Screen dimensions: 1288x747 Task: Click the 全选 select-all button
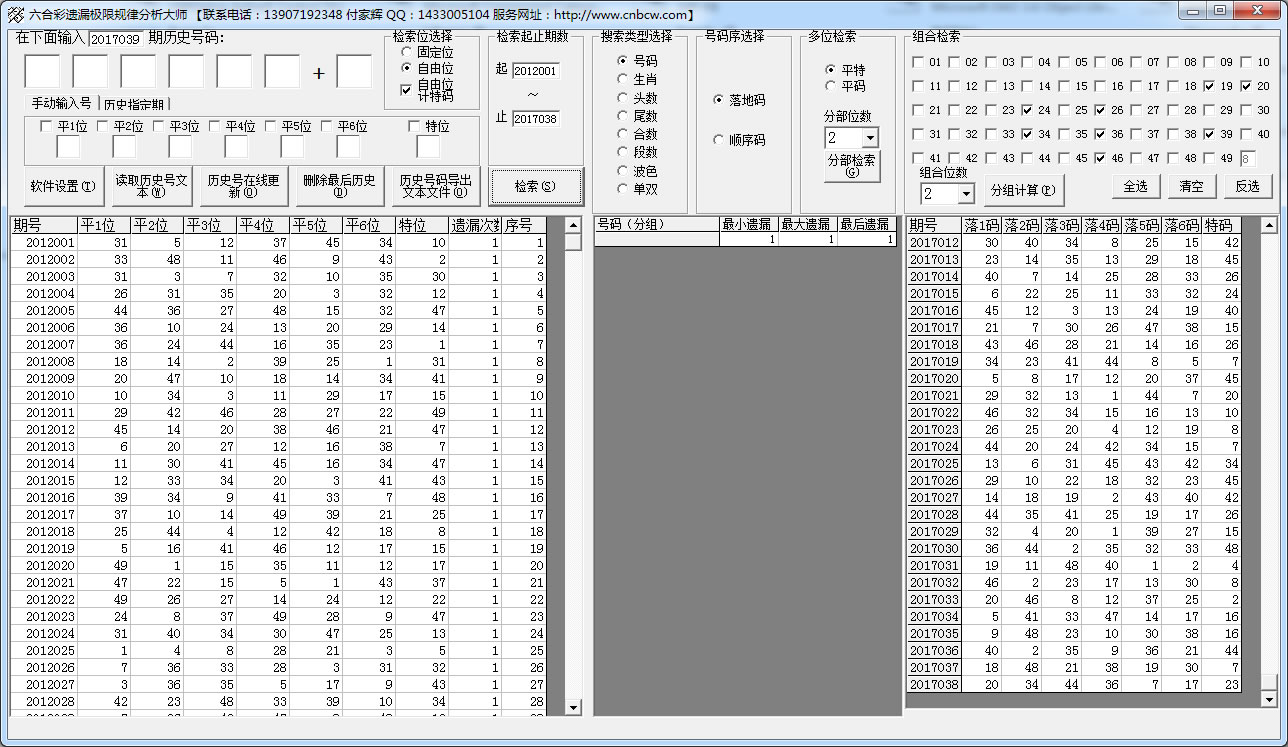click(x=1135, y=186)
